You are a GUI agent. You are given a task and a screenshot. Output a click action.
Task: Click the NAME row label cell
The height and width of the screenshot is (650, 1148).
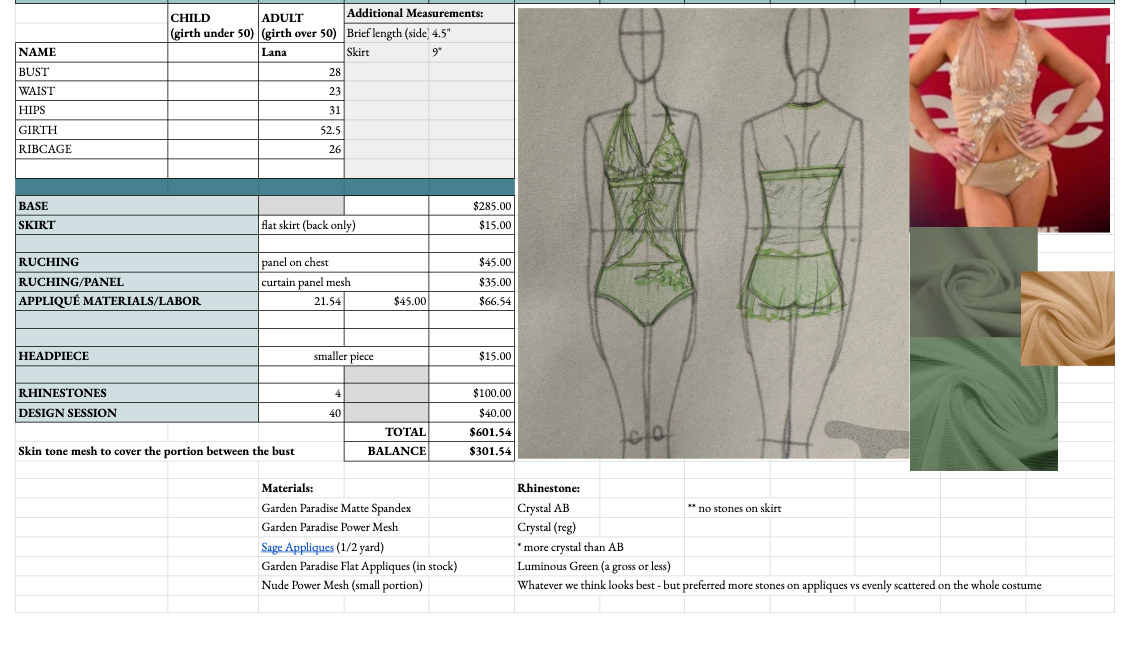pos(92,52)
